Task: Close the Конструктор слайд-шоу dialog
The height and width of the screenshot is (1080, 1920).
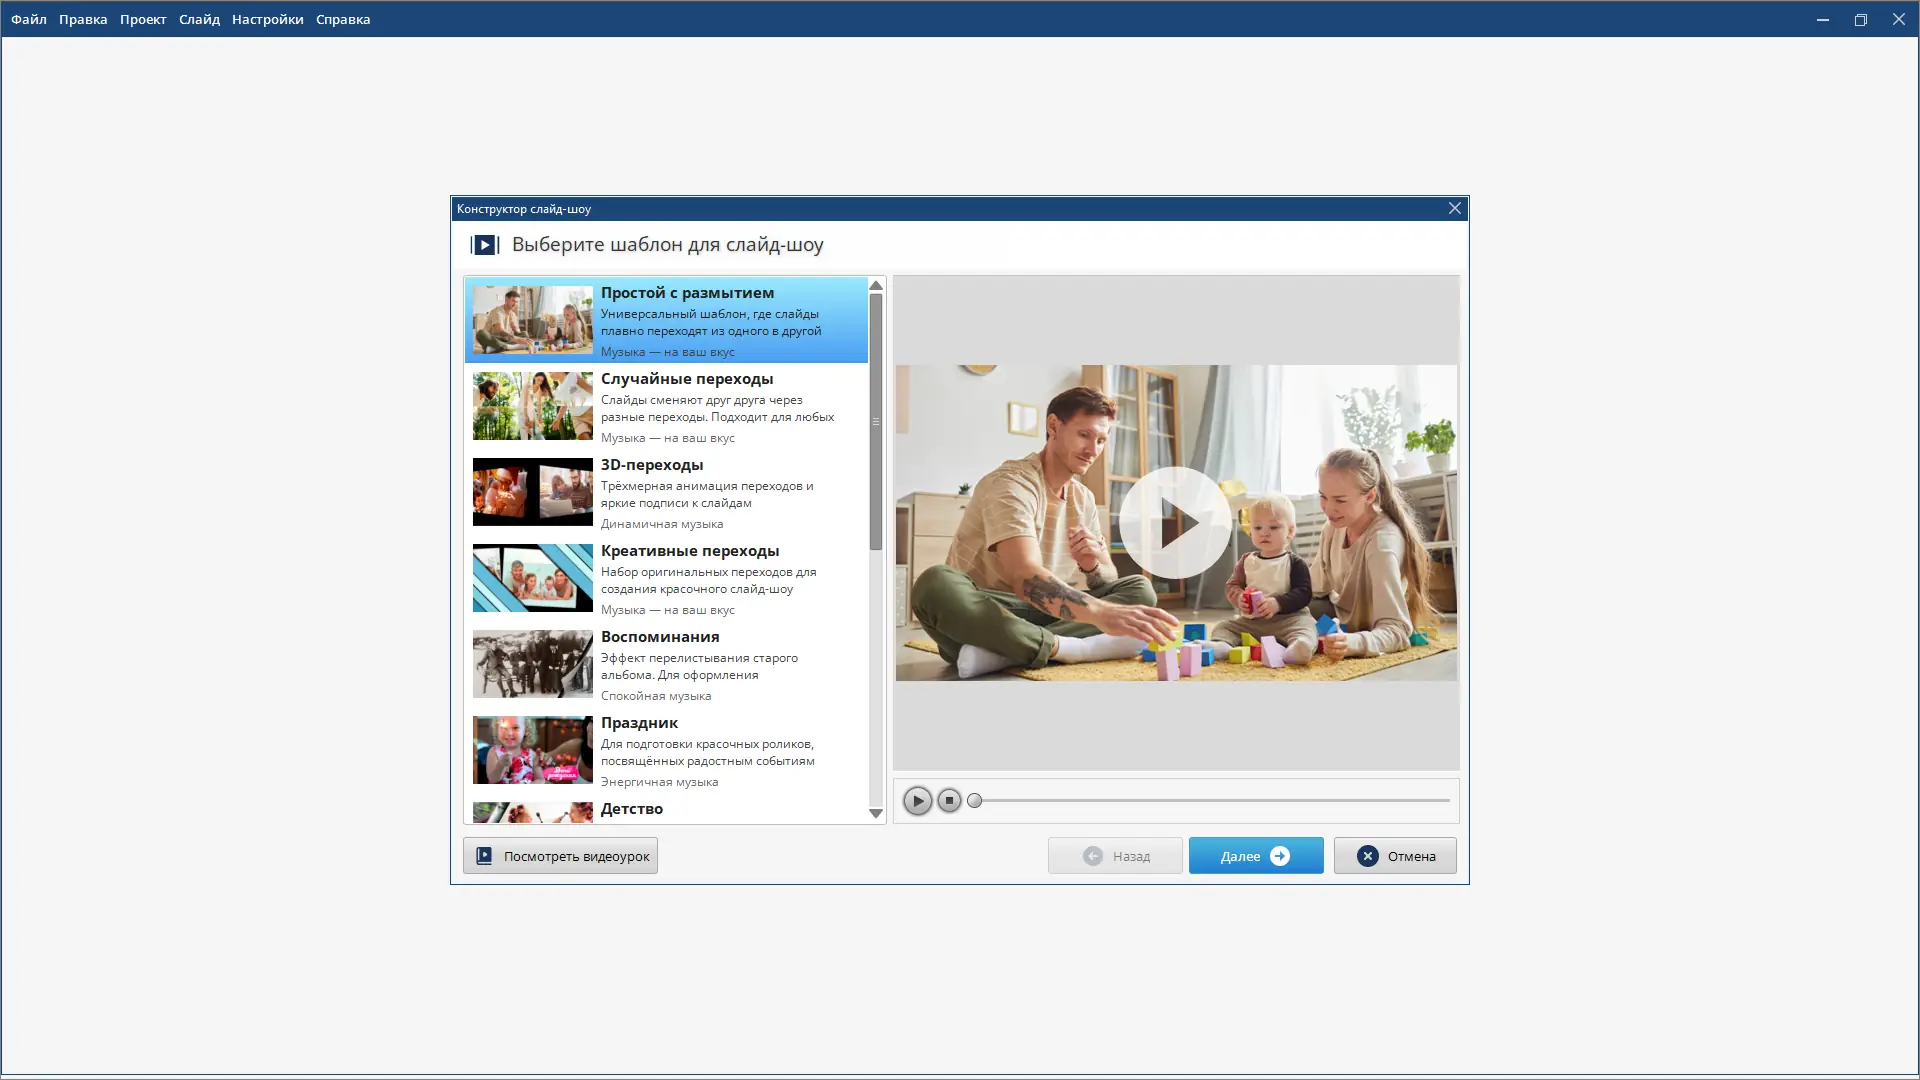Action: 1455,208
